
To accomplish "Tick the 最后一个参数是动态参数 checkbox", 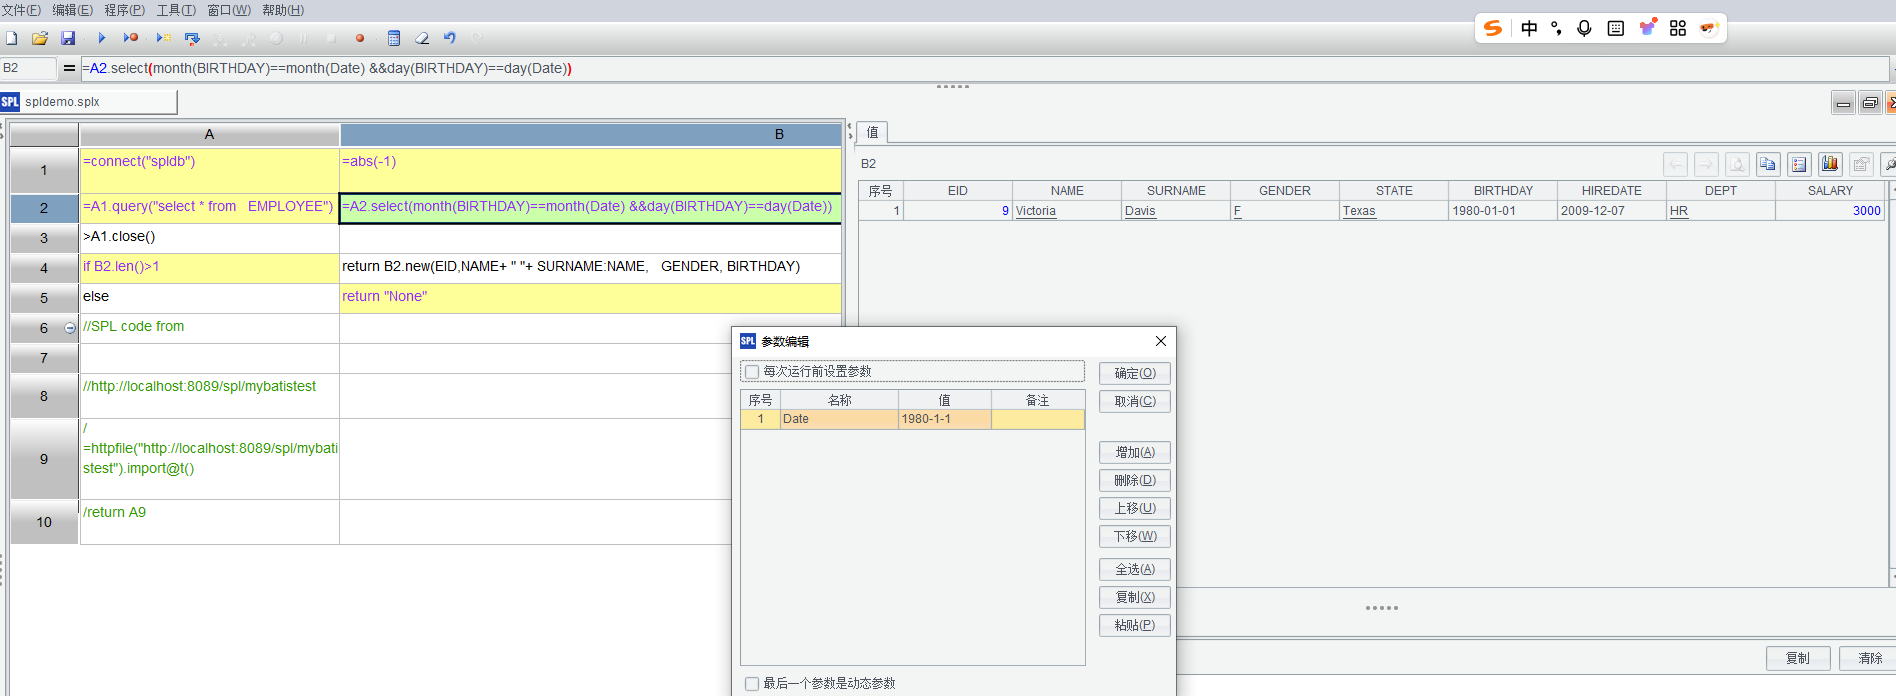I will [752, 684].
